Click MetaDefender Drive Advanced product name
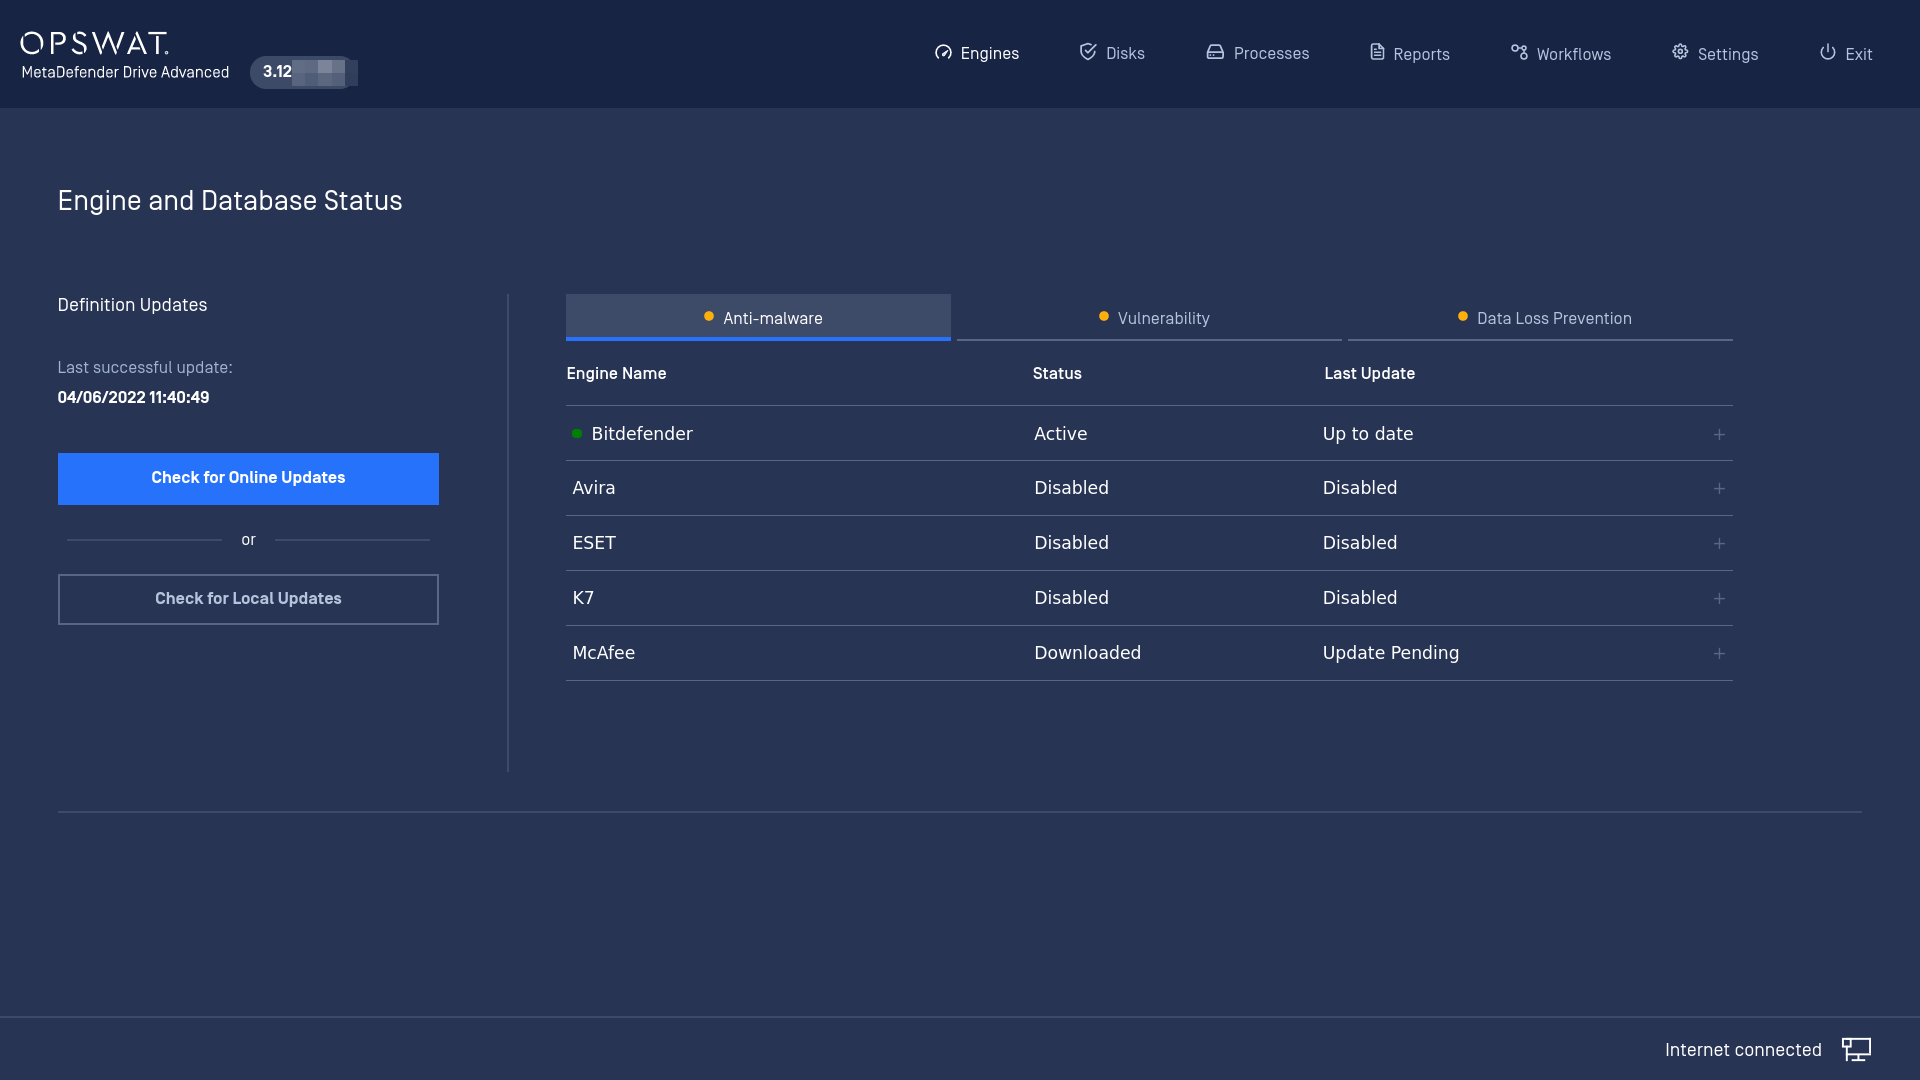The image size is (1920, 1080). click(x=125, y=72)
